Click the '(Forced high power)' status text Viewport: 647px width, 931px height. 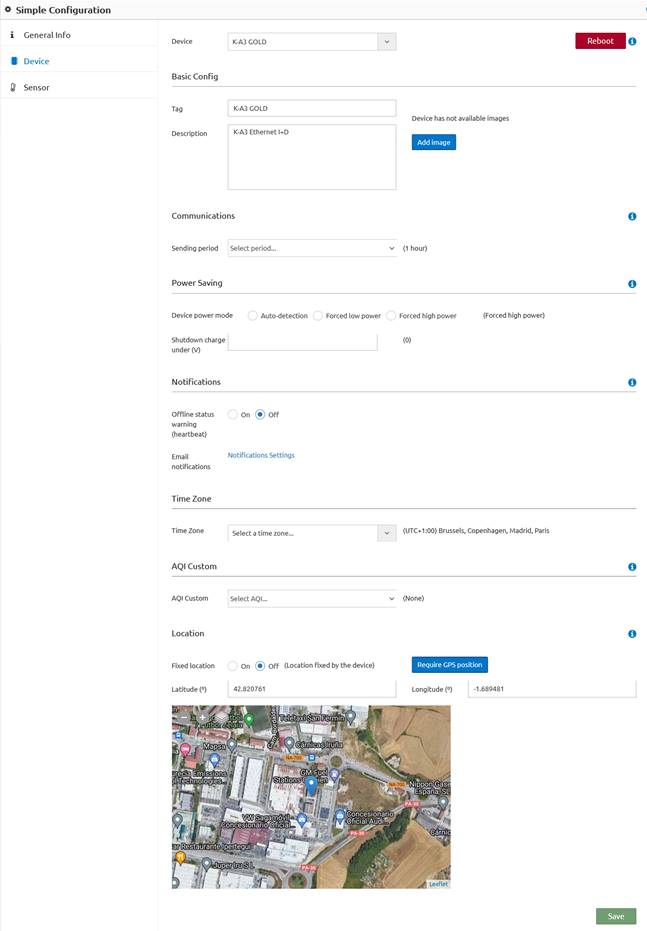[x=513, y=315]
